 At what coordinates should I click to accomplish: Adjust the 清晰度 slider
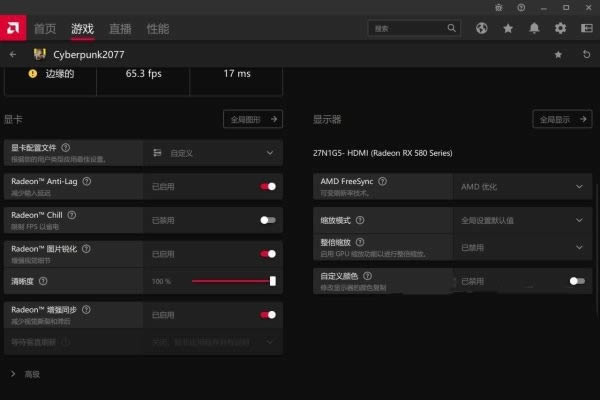(x=234, y=281)
